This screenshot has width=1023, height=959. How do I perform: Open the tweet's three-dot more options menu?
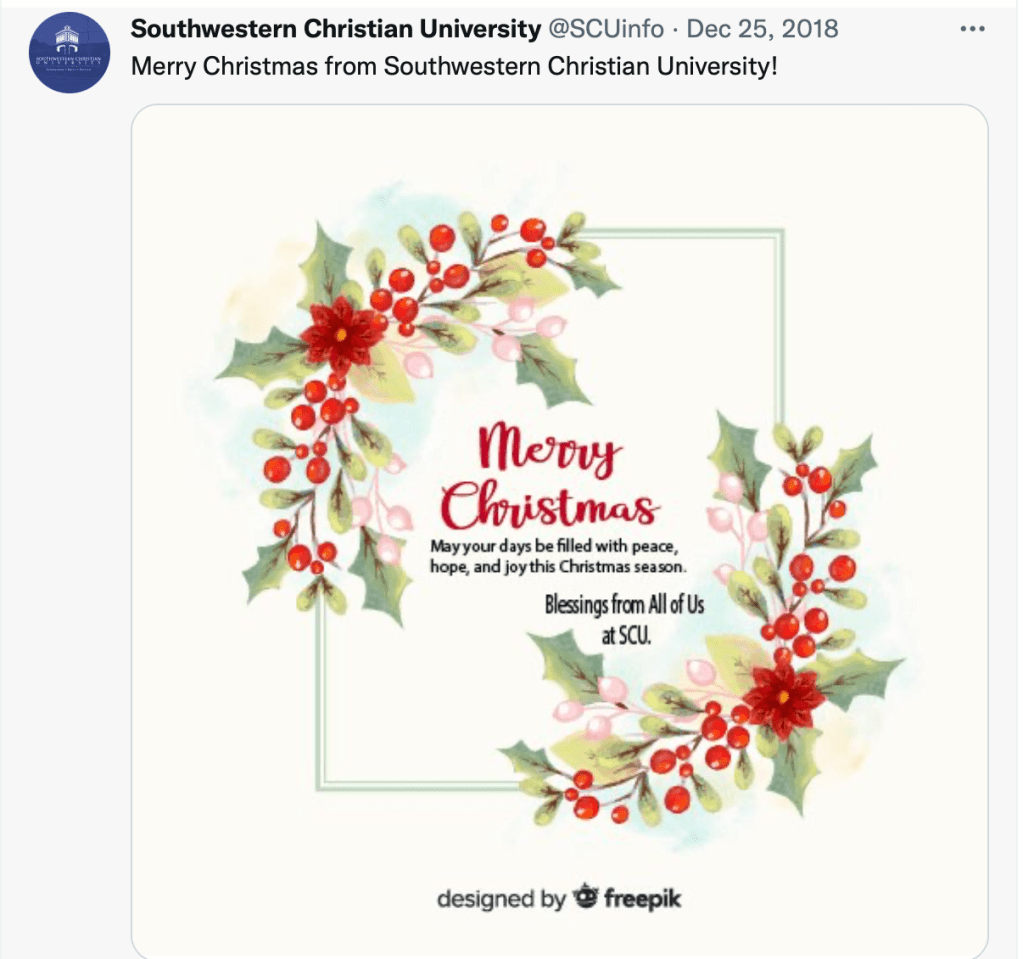pos(972,29)
